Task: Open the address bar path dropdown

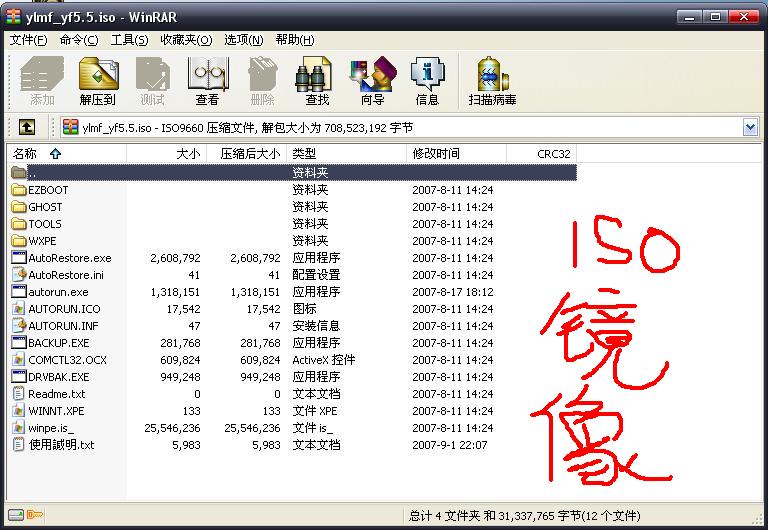Action: click(750, 128)
